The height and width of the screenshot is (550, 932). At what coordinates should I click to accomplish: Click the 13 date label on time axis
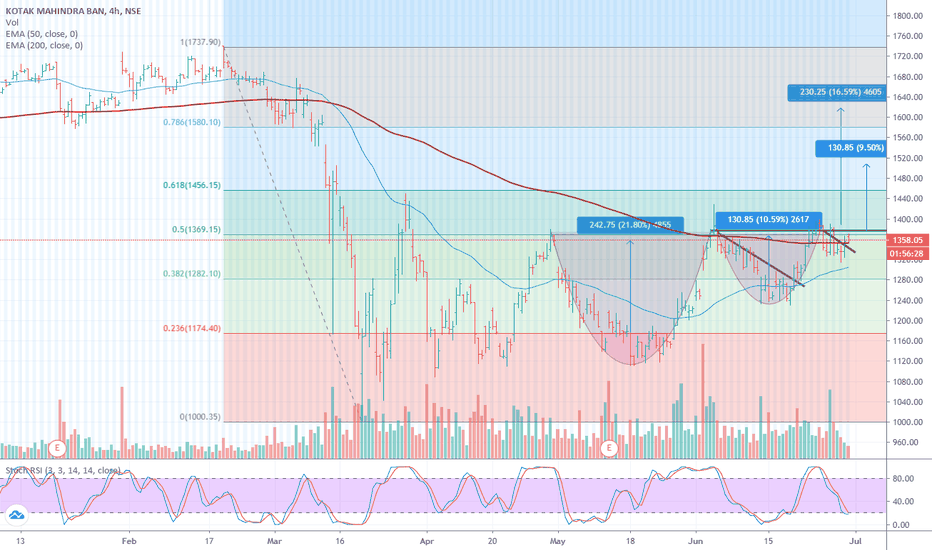pyautogui.click(x=21, y=541)
